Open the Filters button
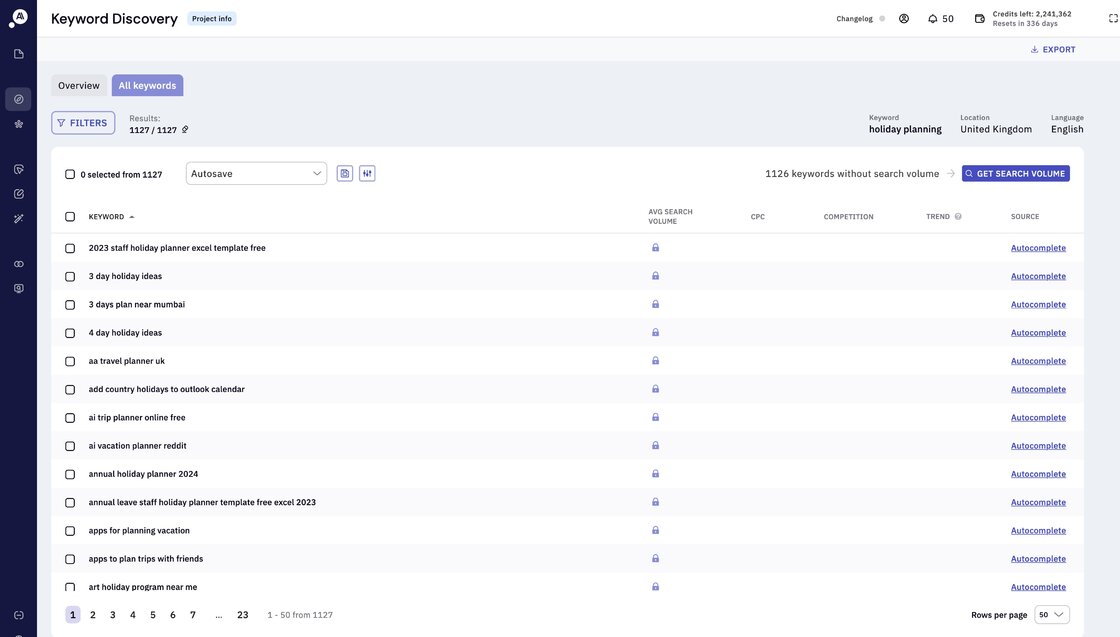Screen dimensions: 1120x637 83,123
